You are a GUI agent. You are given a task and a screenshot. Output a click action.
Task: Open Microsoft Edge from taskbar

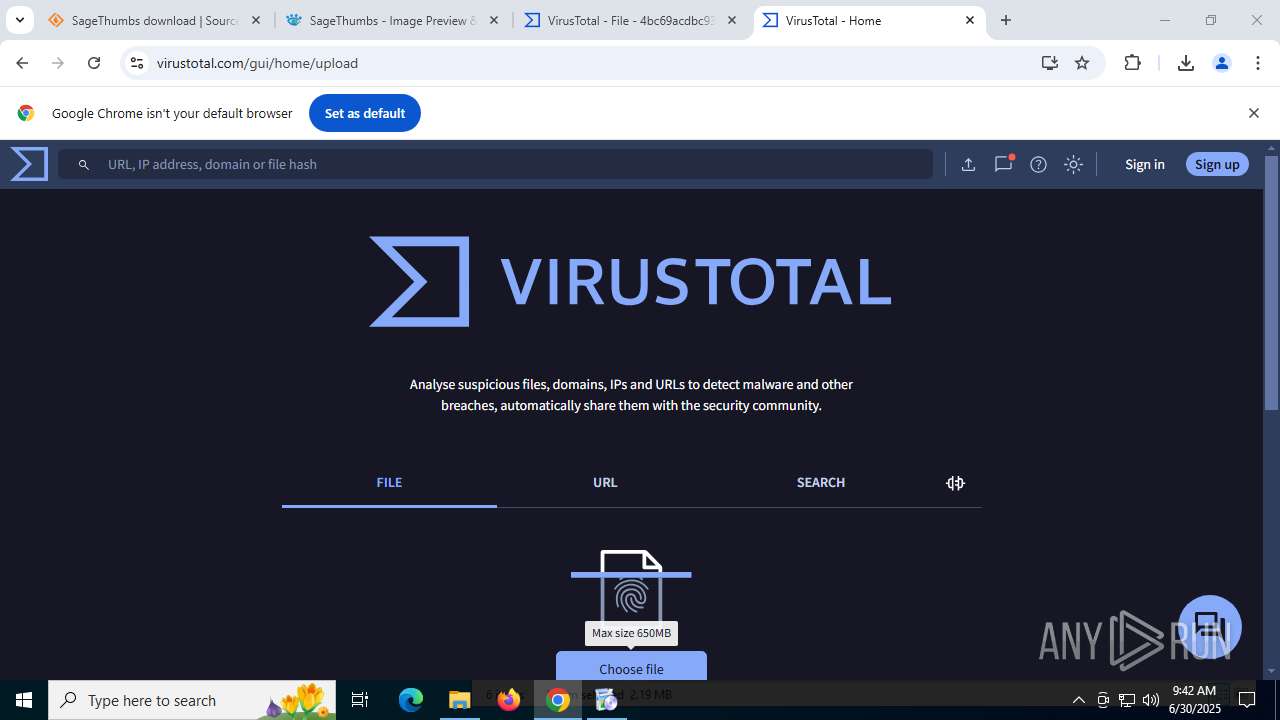point(411,700)
